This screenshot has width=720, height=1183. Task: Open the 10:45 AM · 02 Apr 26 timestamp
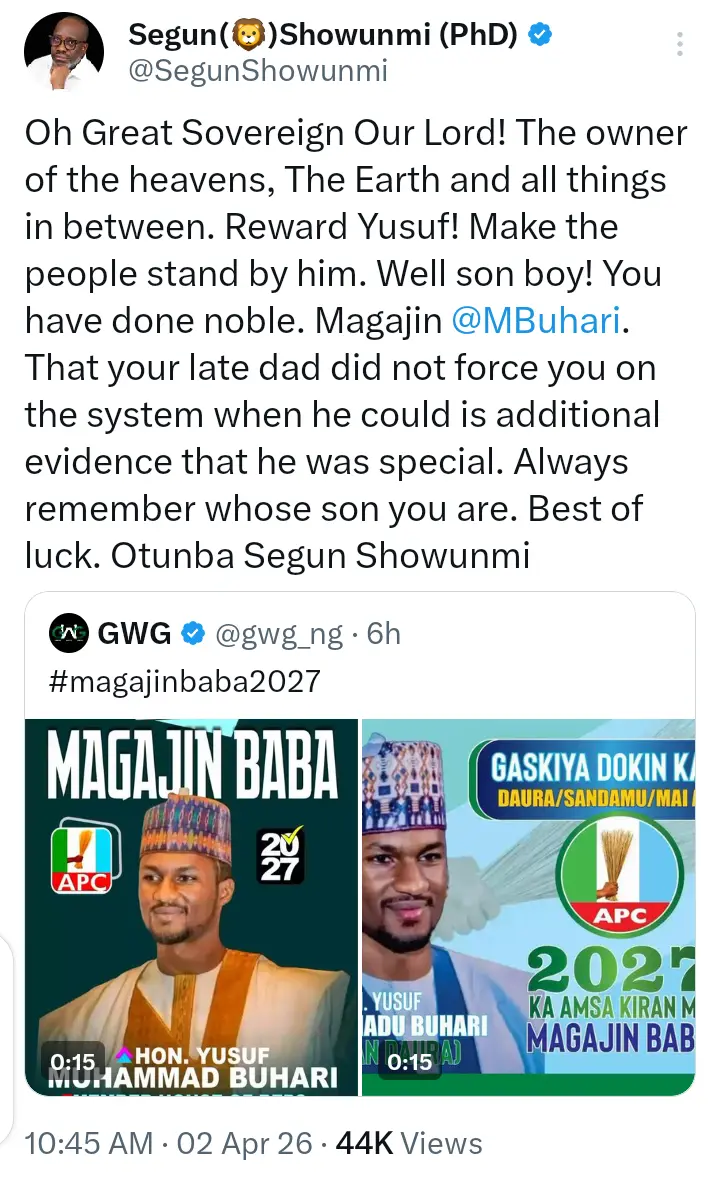[x=169, y=1143]
